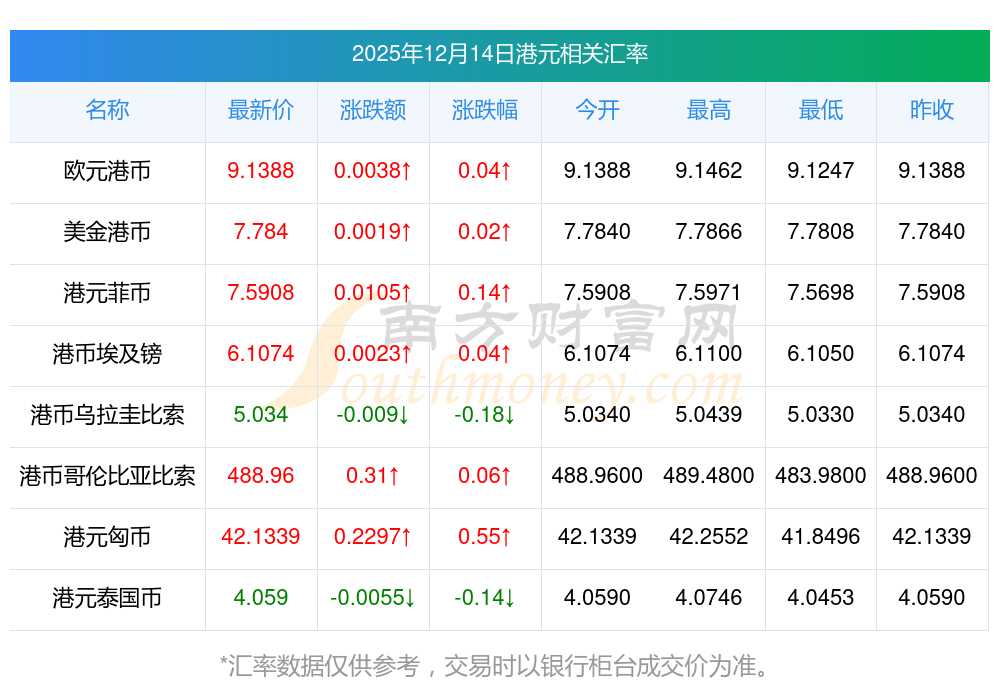Select the 最高 column header
The width and height of the screenshot is (1000, 697).
[709, 110]
